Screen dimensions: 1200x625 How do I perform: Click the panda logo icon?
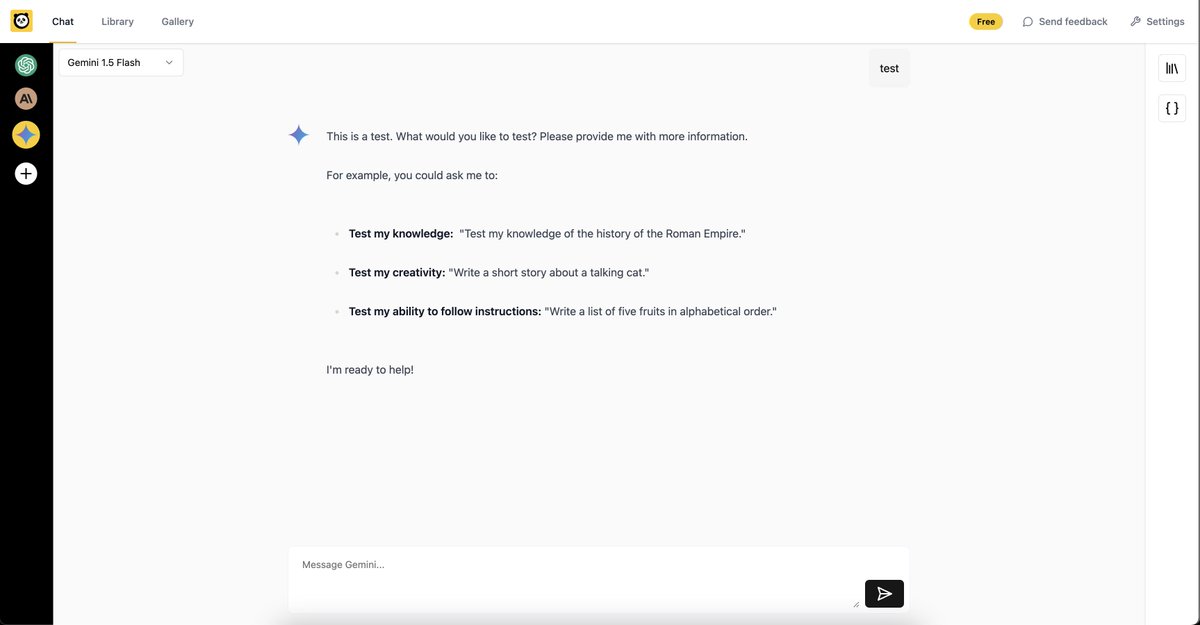click(22, 21)
